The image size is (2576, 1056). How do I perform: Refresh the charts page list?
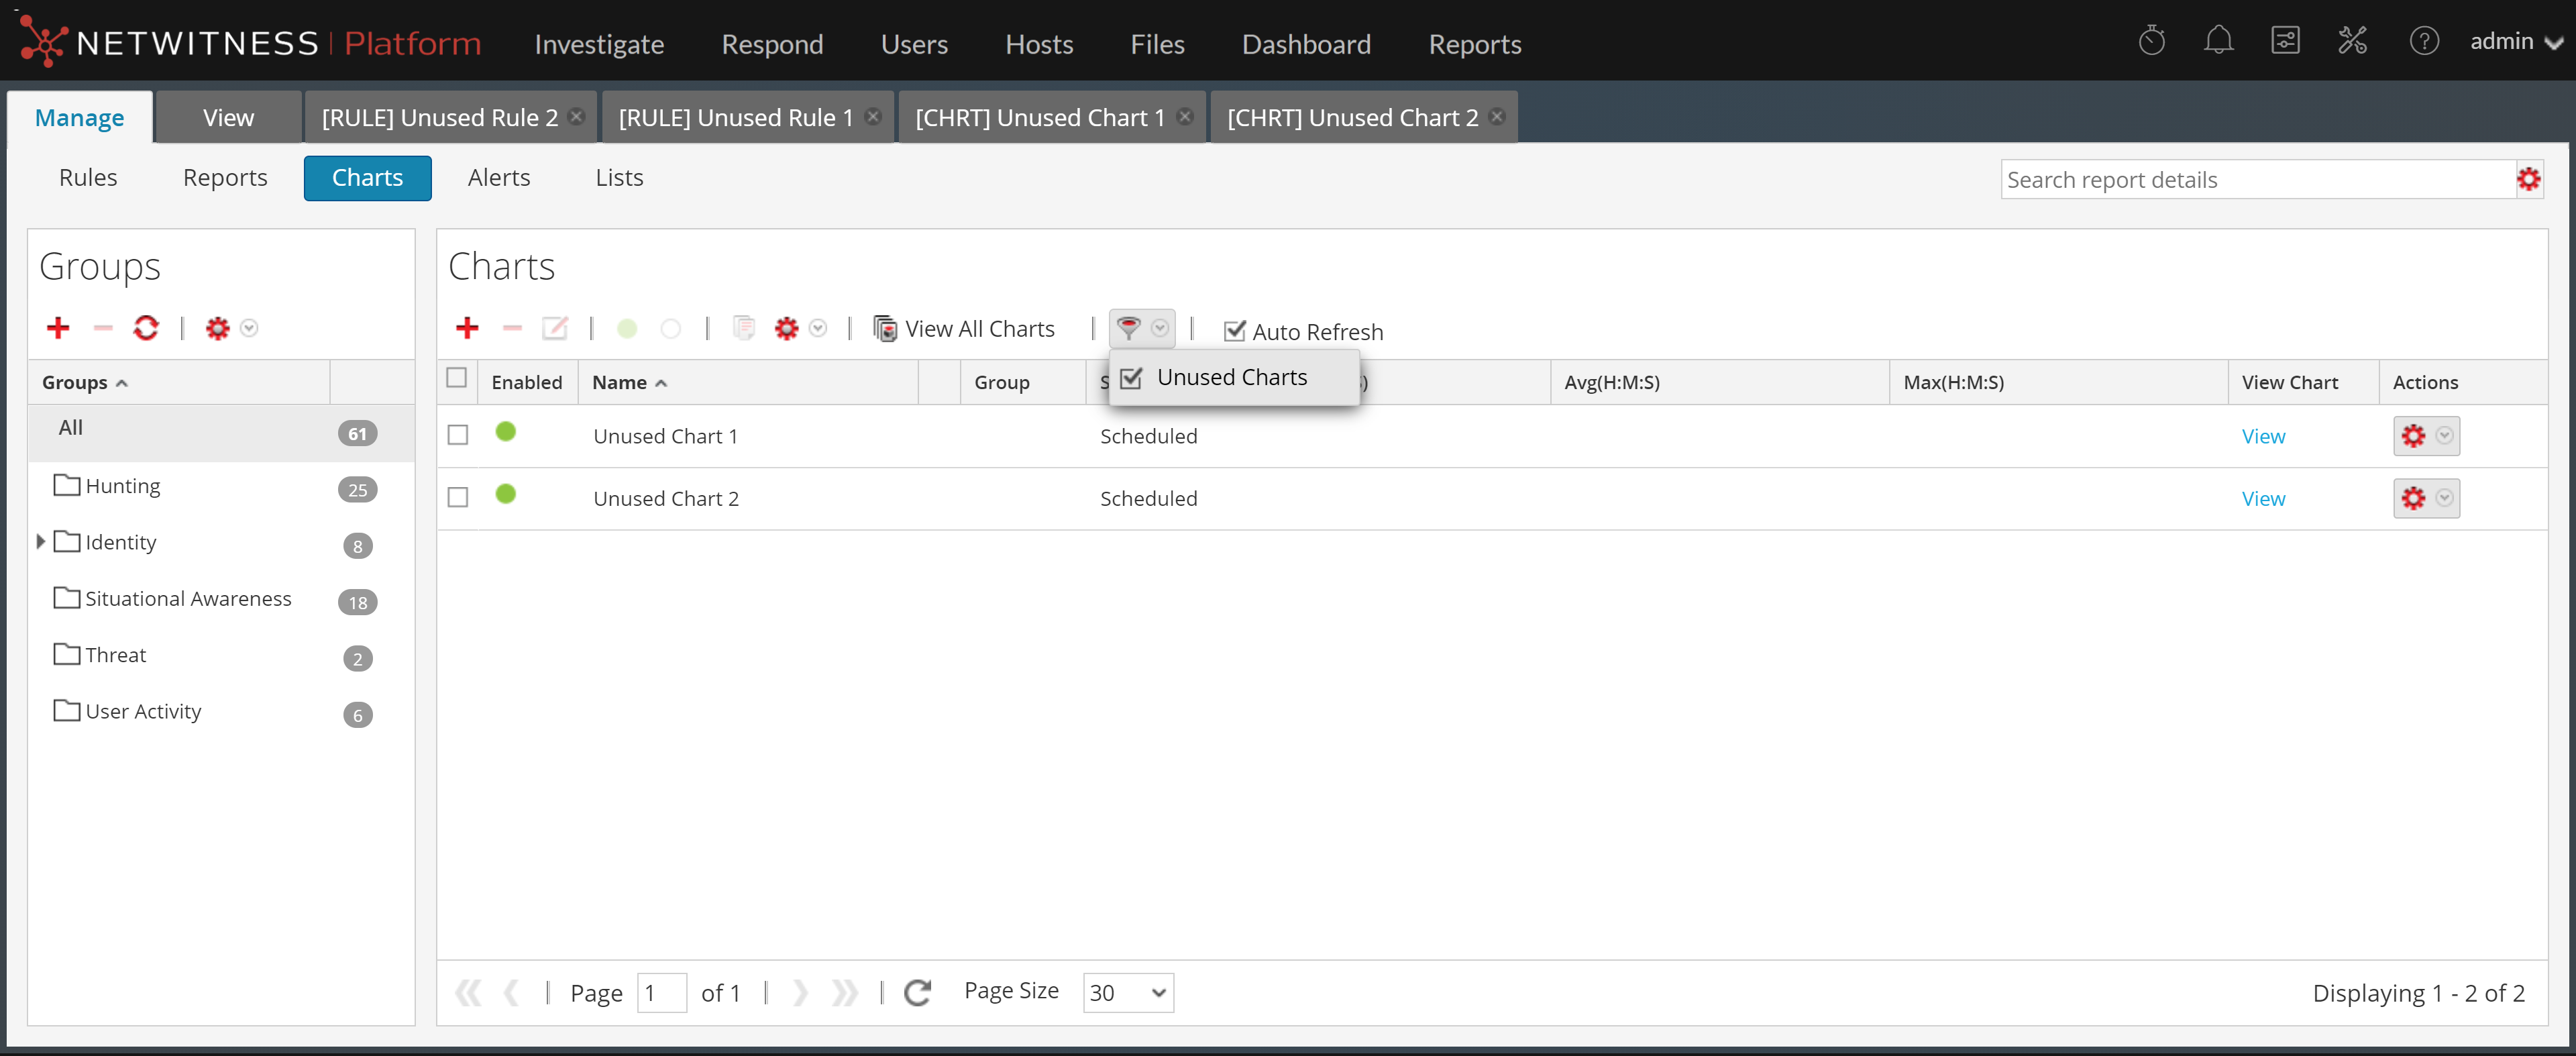(x=917, y=992)
